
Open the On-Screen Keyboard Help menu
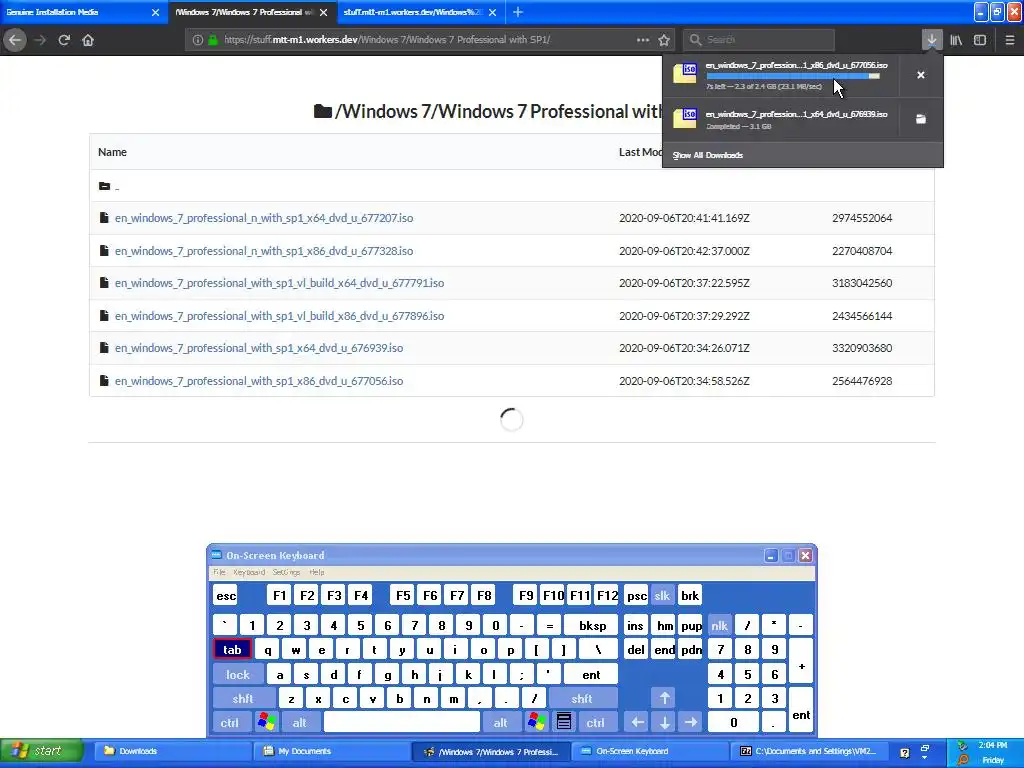[x=317, y=572]
